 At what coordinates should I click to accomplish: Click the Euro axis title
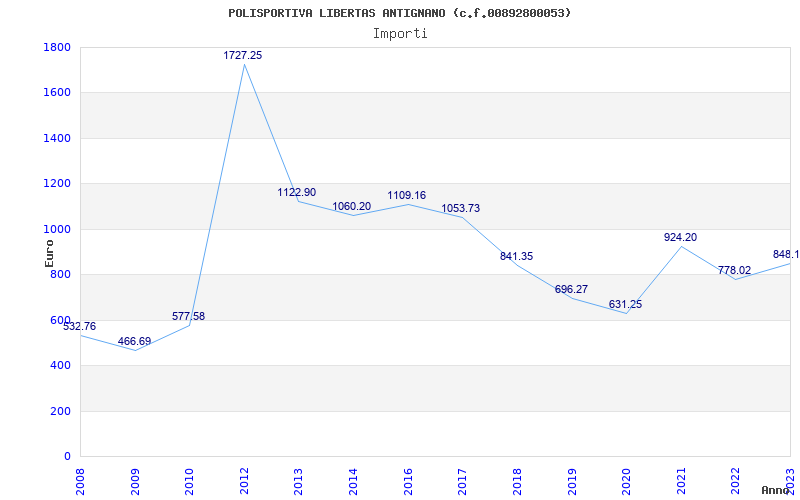click(x=49, y=253)
